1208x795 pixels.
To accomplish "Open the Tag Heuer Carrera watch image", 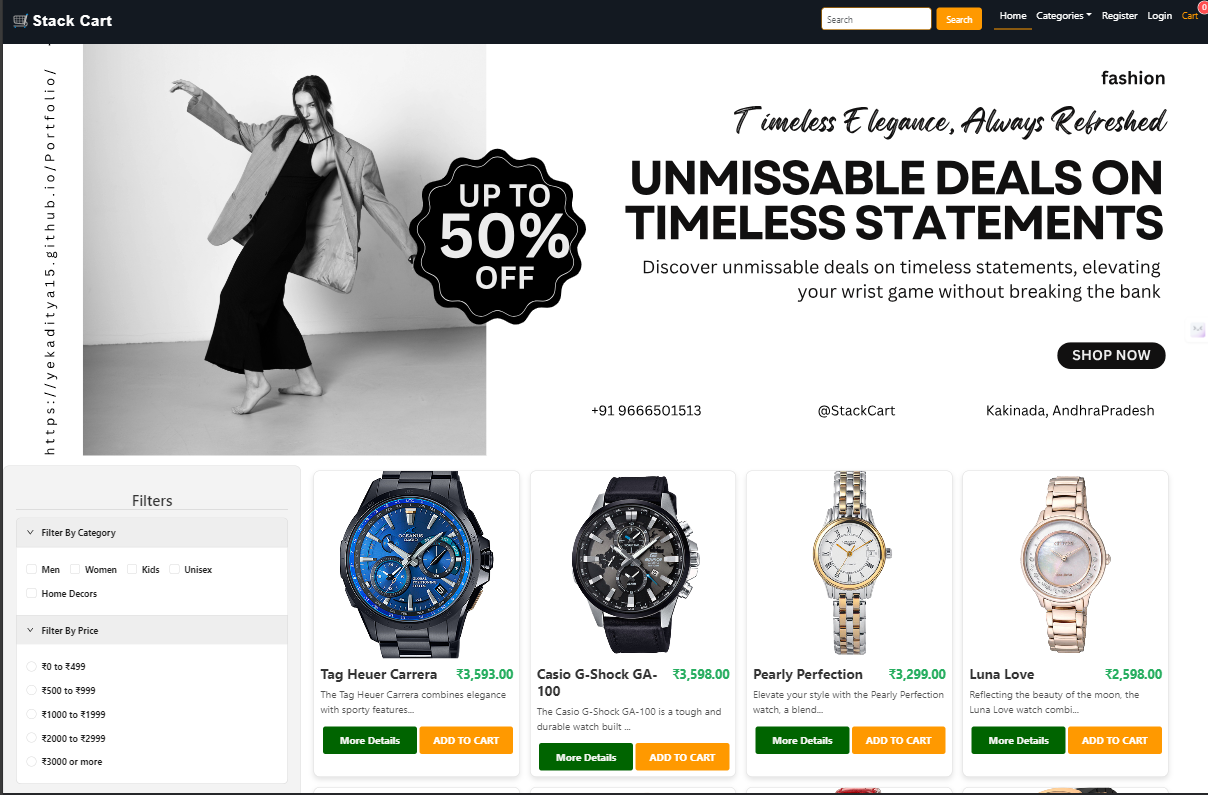I will [416, 564].
